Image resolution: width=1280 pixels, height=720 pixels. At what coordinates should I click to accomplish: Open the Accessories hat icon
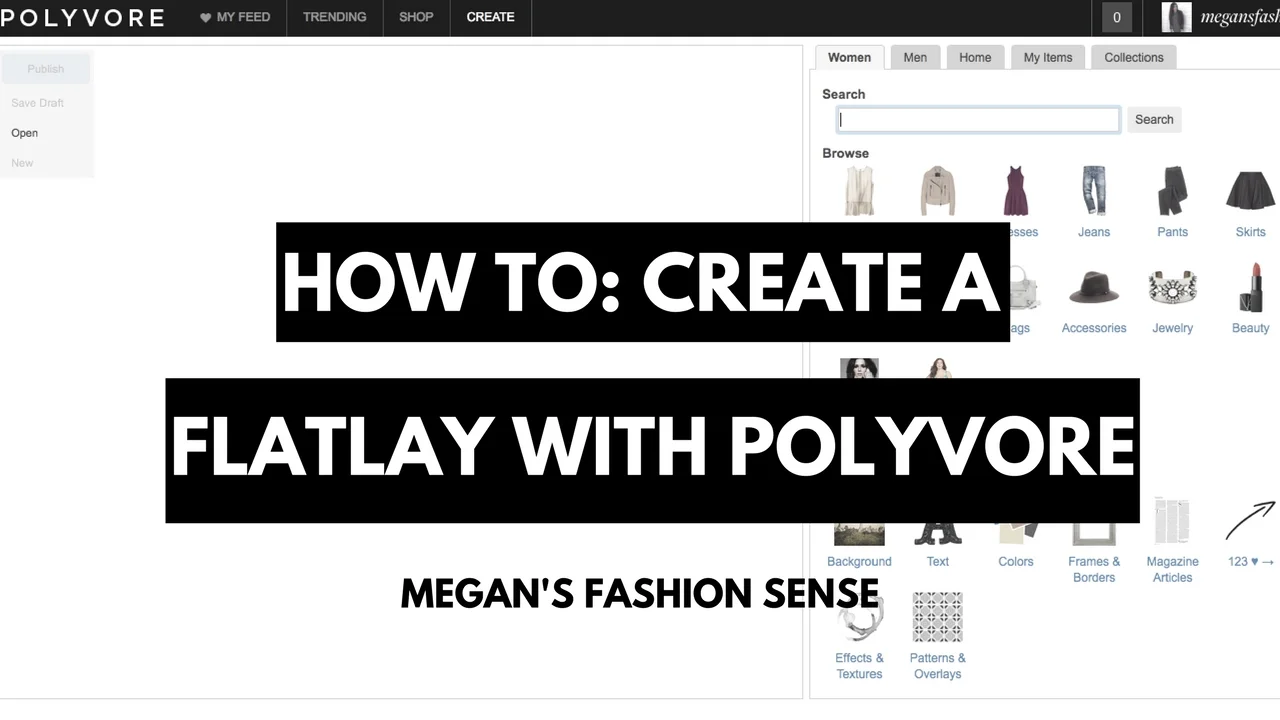(x=1094, y=288)
